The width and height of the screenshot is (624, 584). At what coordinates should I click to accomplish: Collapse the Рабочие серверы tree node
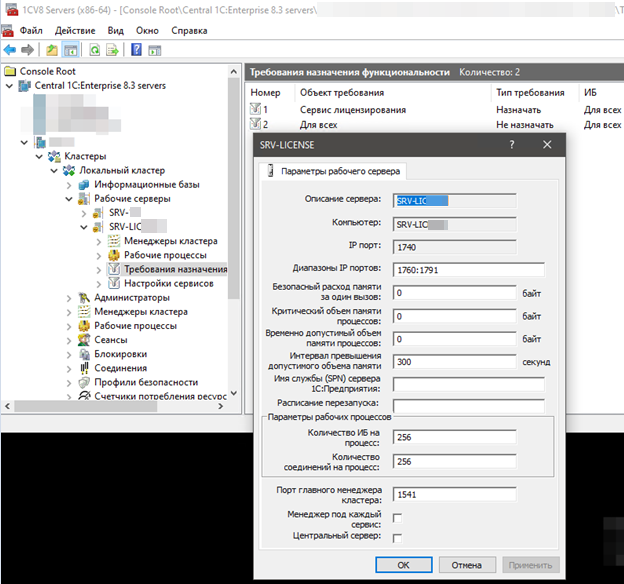69,199
